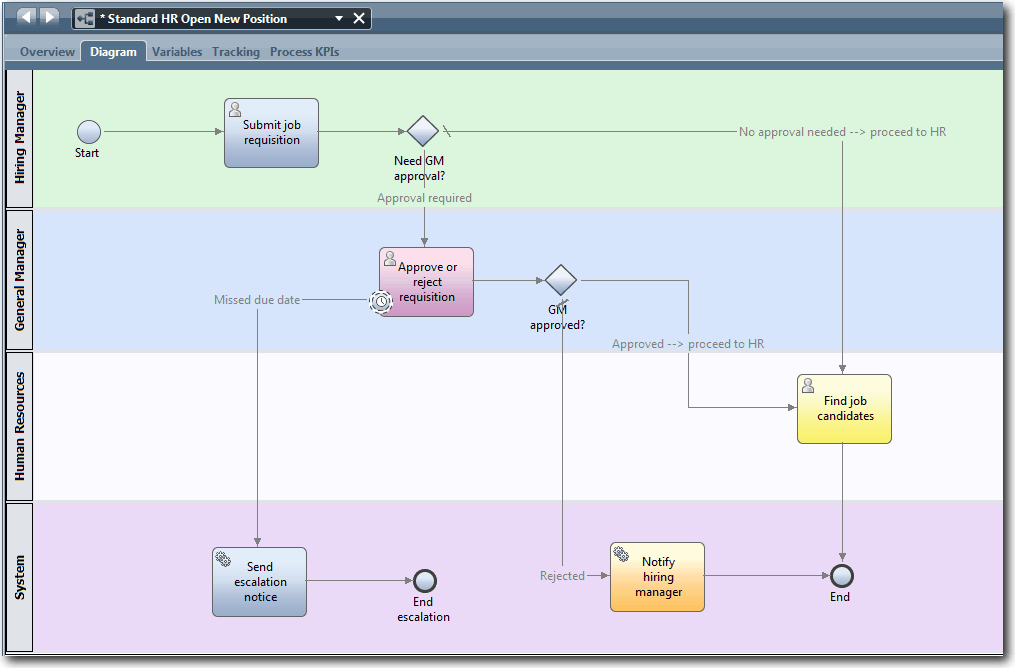Switch to the Tracking tab
Screen dimensions: 1015x668
[235, 51]
